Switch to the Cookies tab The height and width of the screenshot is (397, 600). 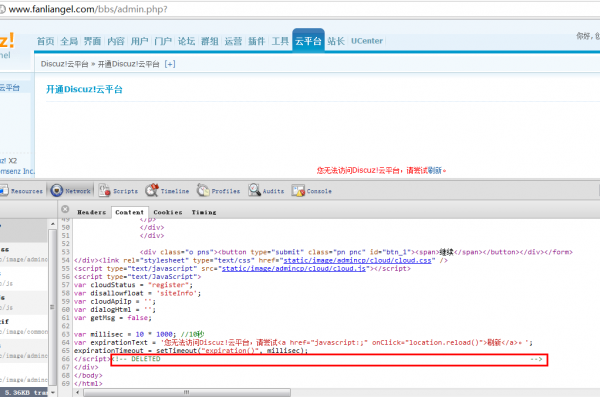(x=168, y=212)
